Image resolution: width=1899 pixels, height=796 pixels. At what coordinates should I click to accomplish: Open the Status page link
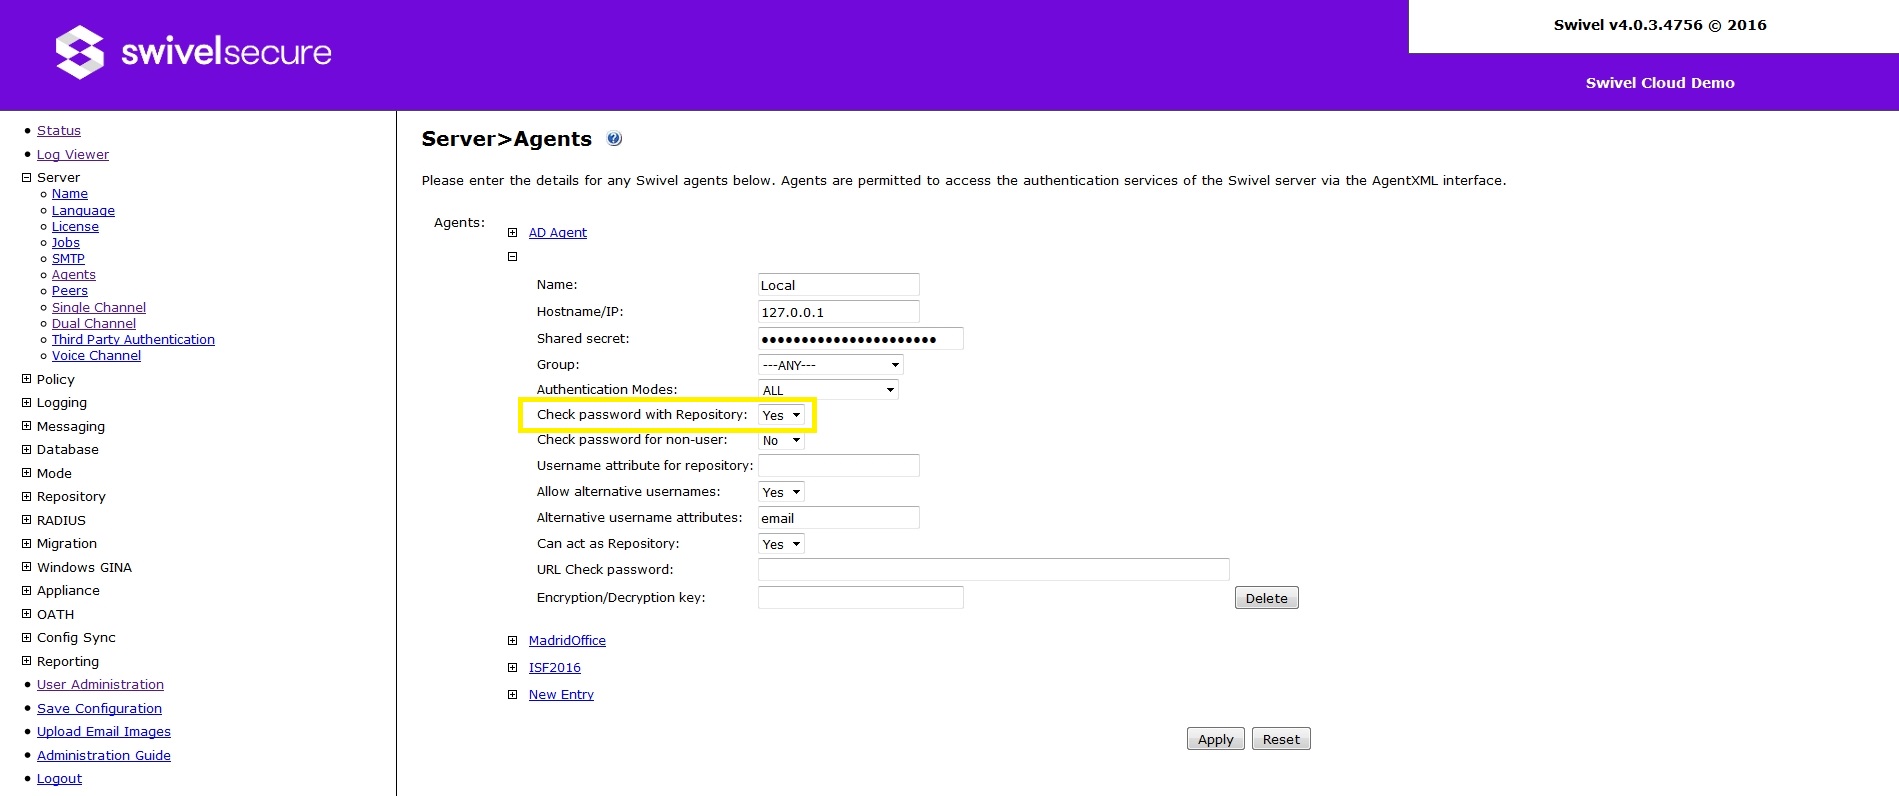click(59, 131)
